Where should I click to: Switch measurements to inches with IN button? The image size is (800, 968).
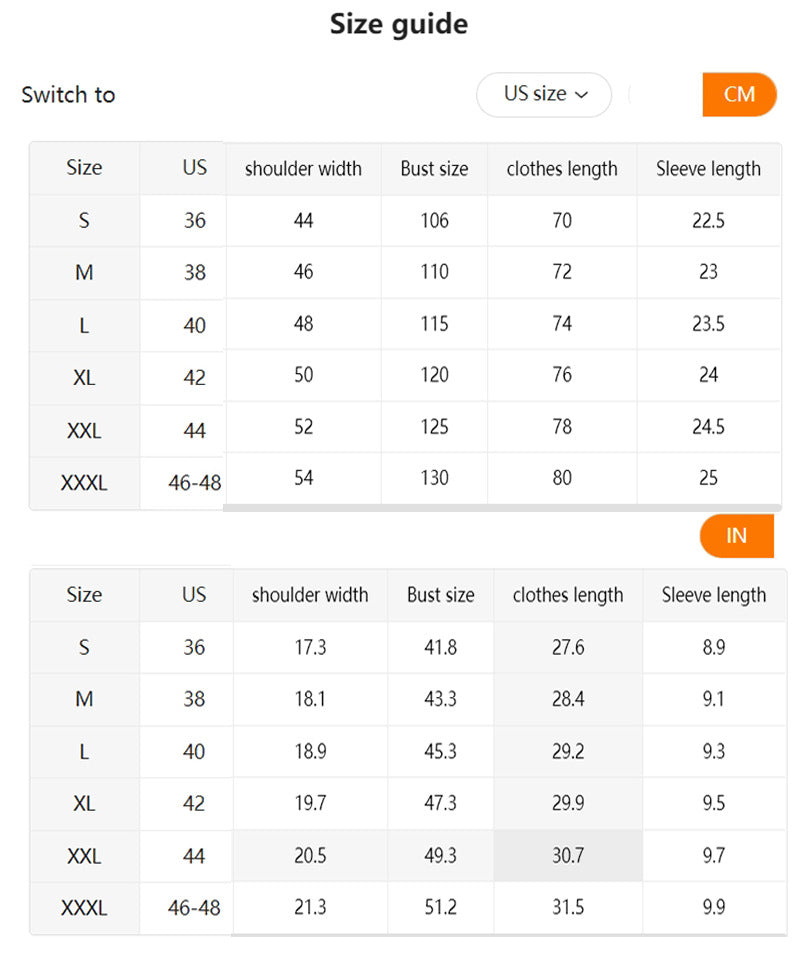point(737,536)
